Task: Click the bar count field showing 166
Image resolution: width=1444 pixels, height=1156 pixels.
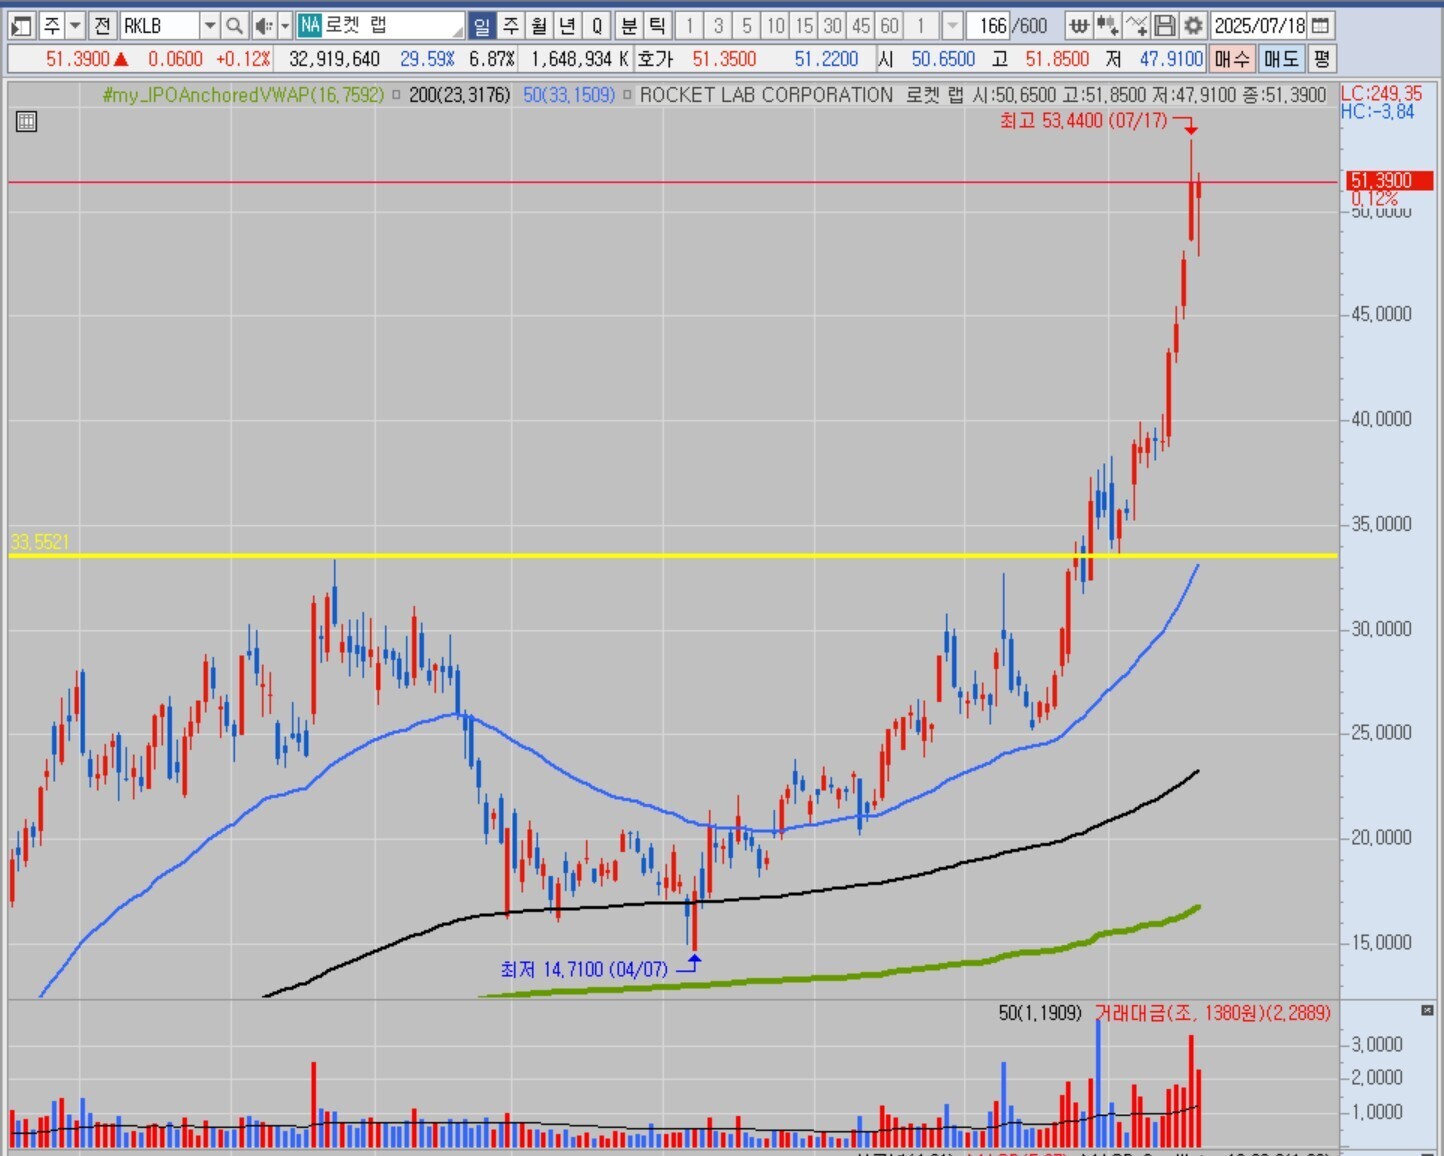Action: coord(991,26)
